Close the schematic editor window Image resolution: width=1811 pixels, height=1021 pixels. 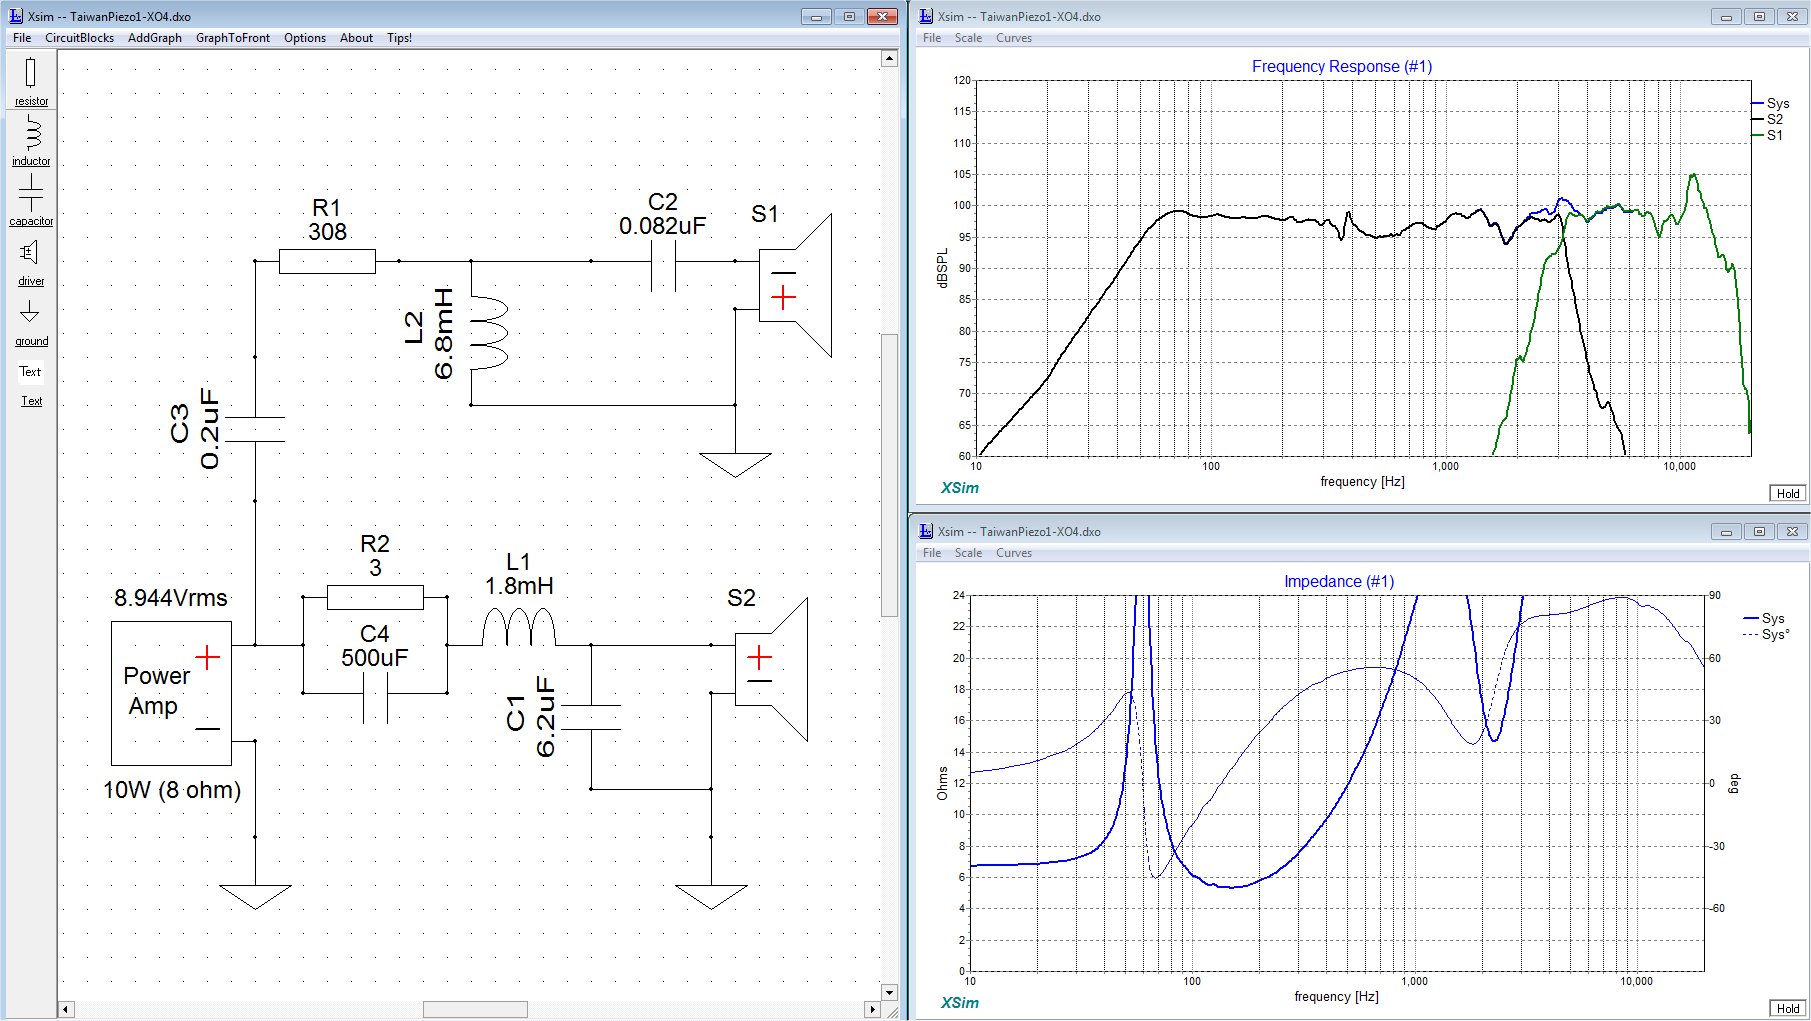882,17
